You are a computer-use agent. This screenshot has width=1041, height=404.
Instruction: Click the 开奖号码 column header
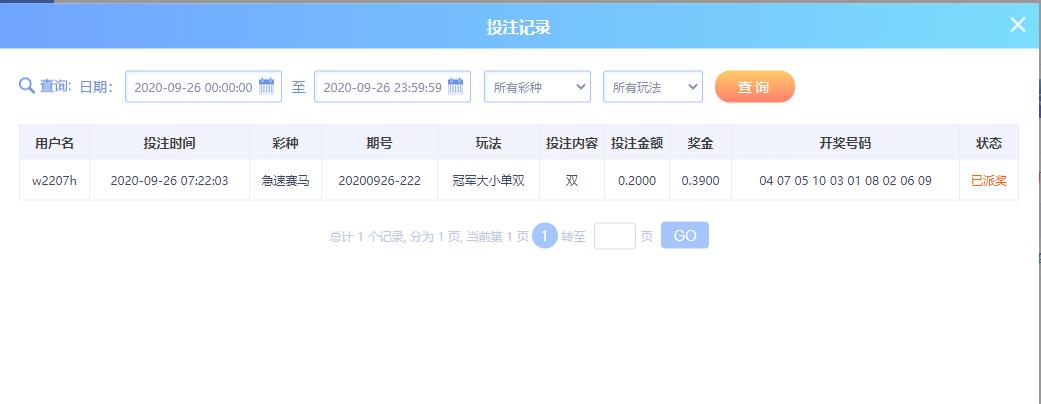click(x=845, y=143)
